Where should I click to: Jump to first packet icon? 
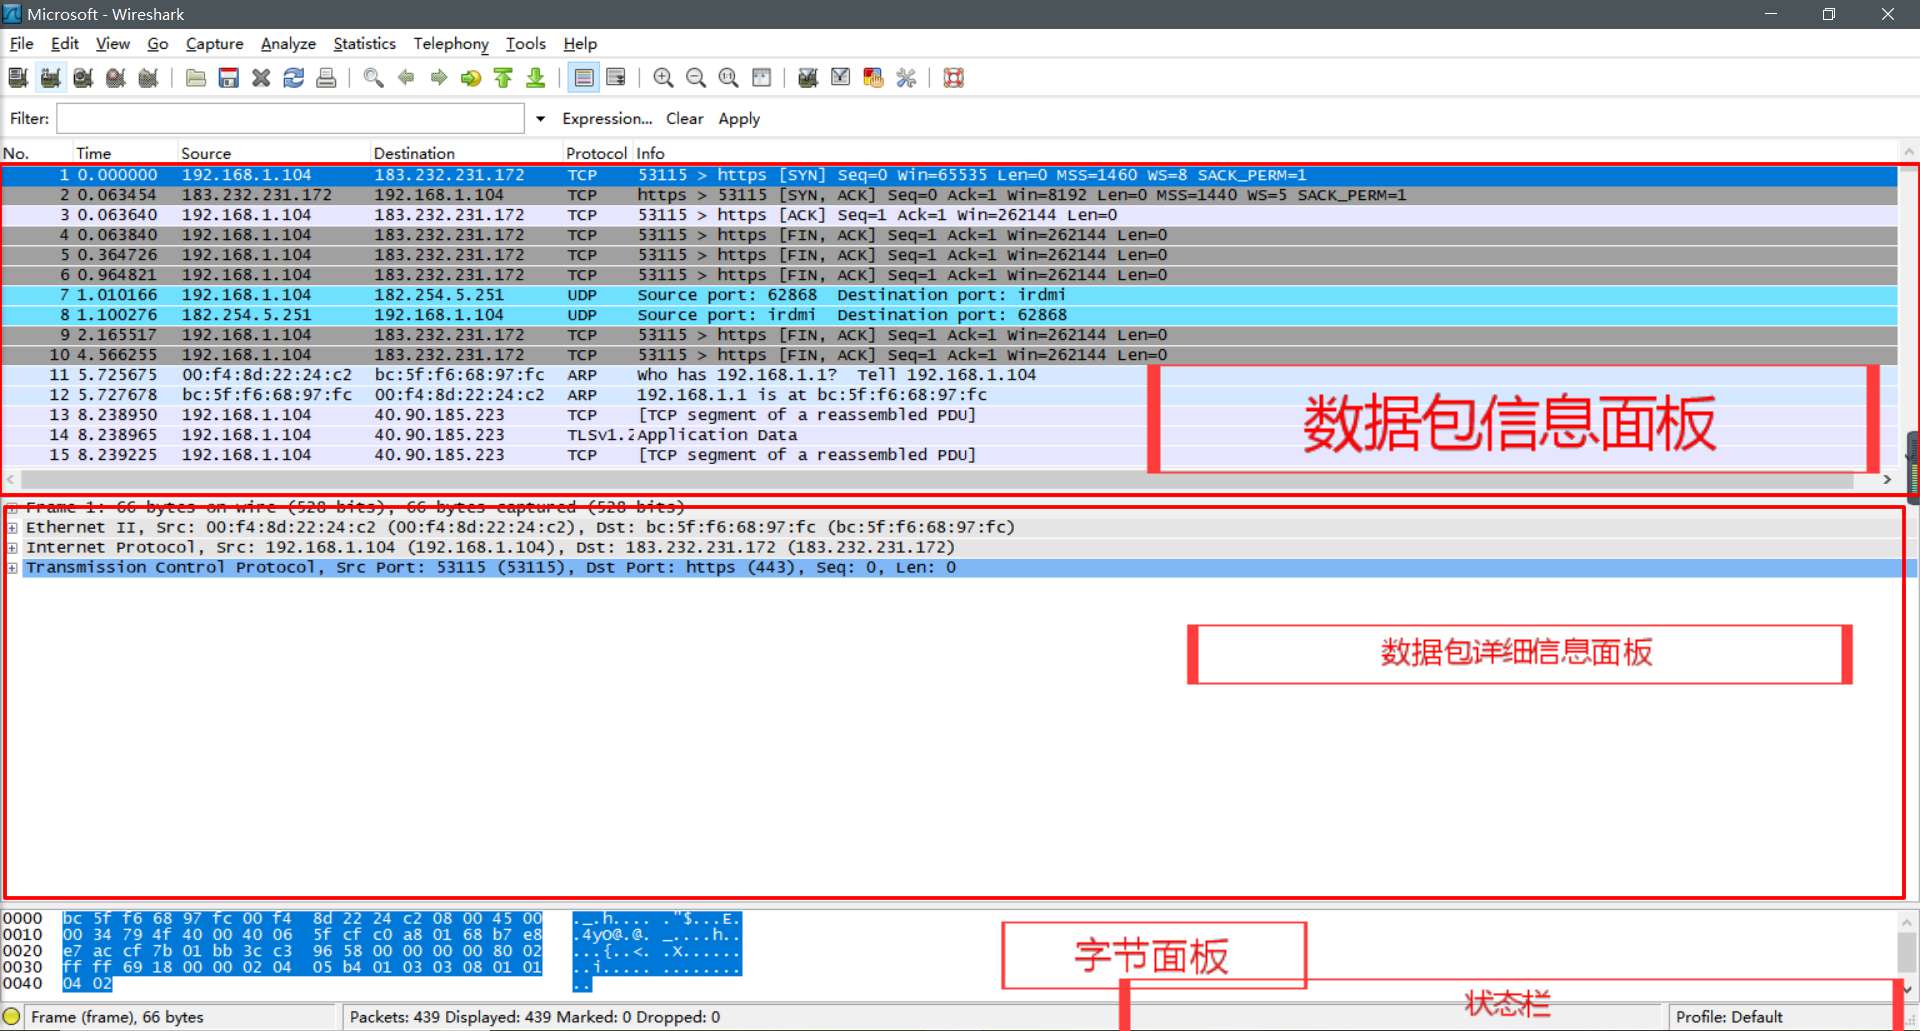(x=503, y=78)
